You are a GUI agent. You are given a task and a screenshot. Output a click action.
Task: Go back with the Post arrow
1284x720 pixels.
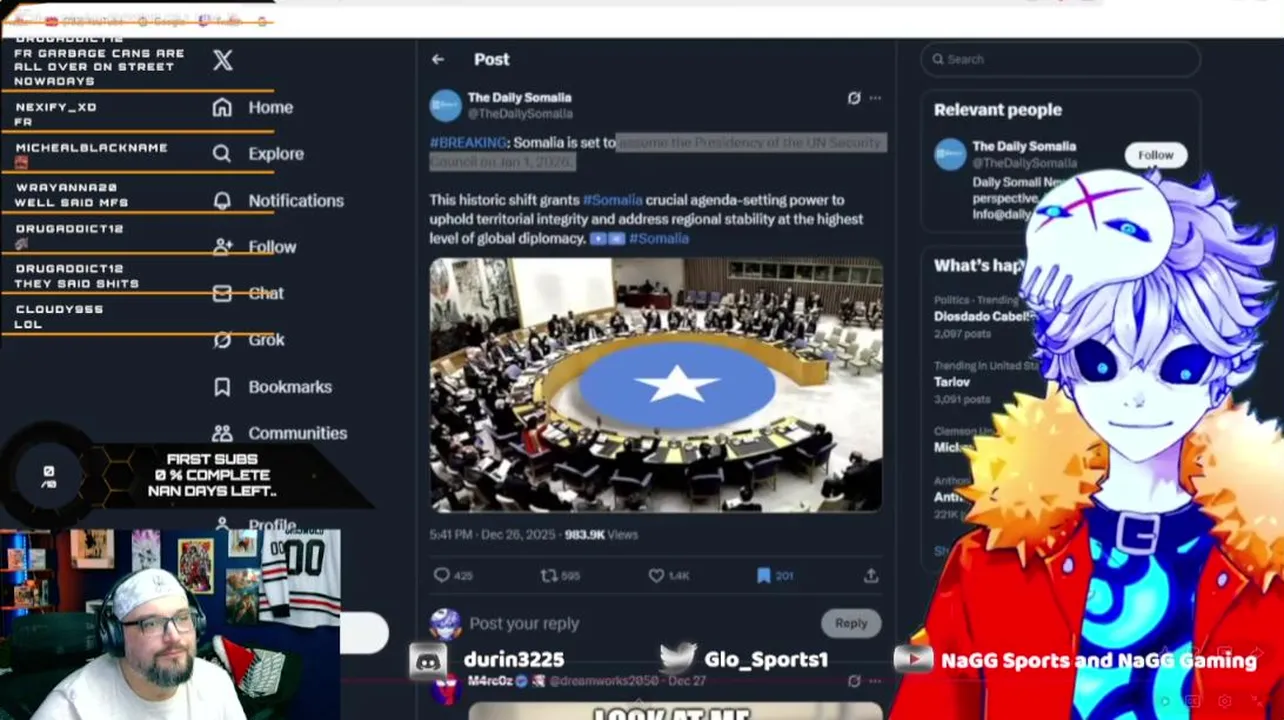[x=438, y=59]
